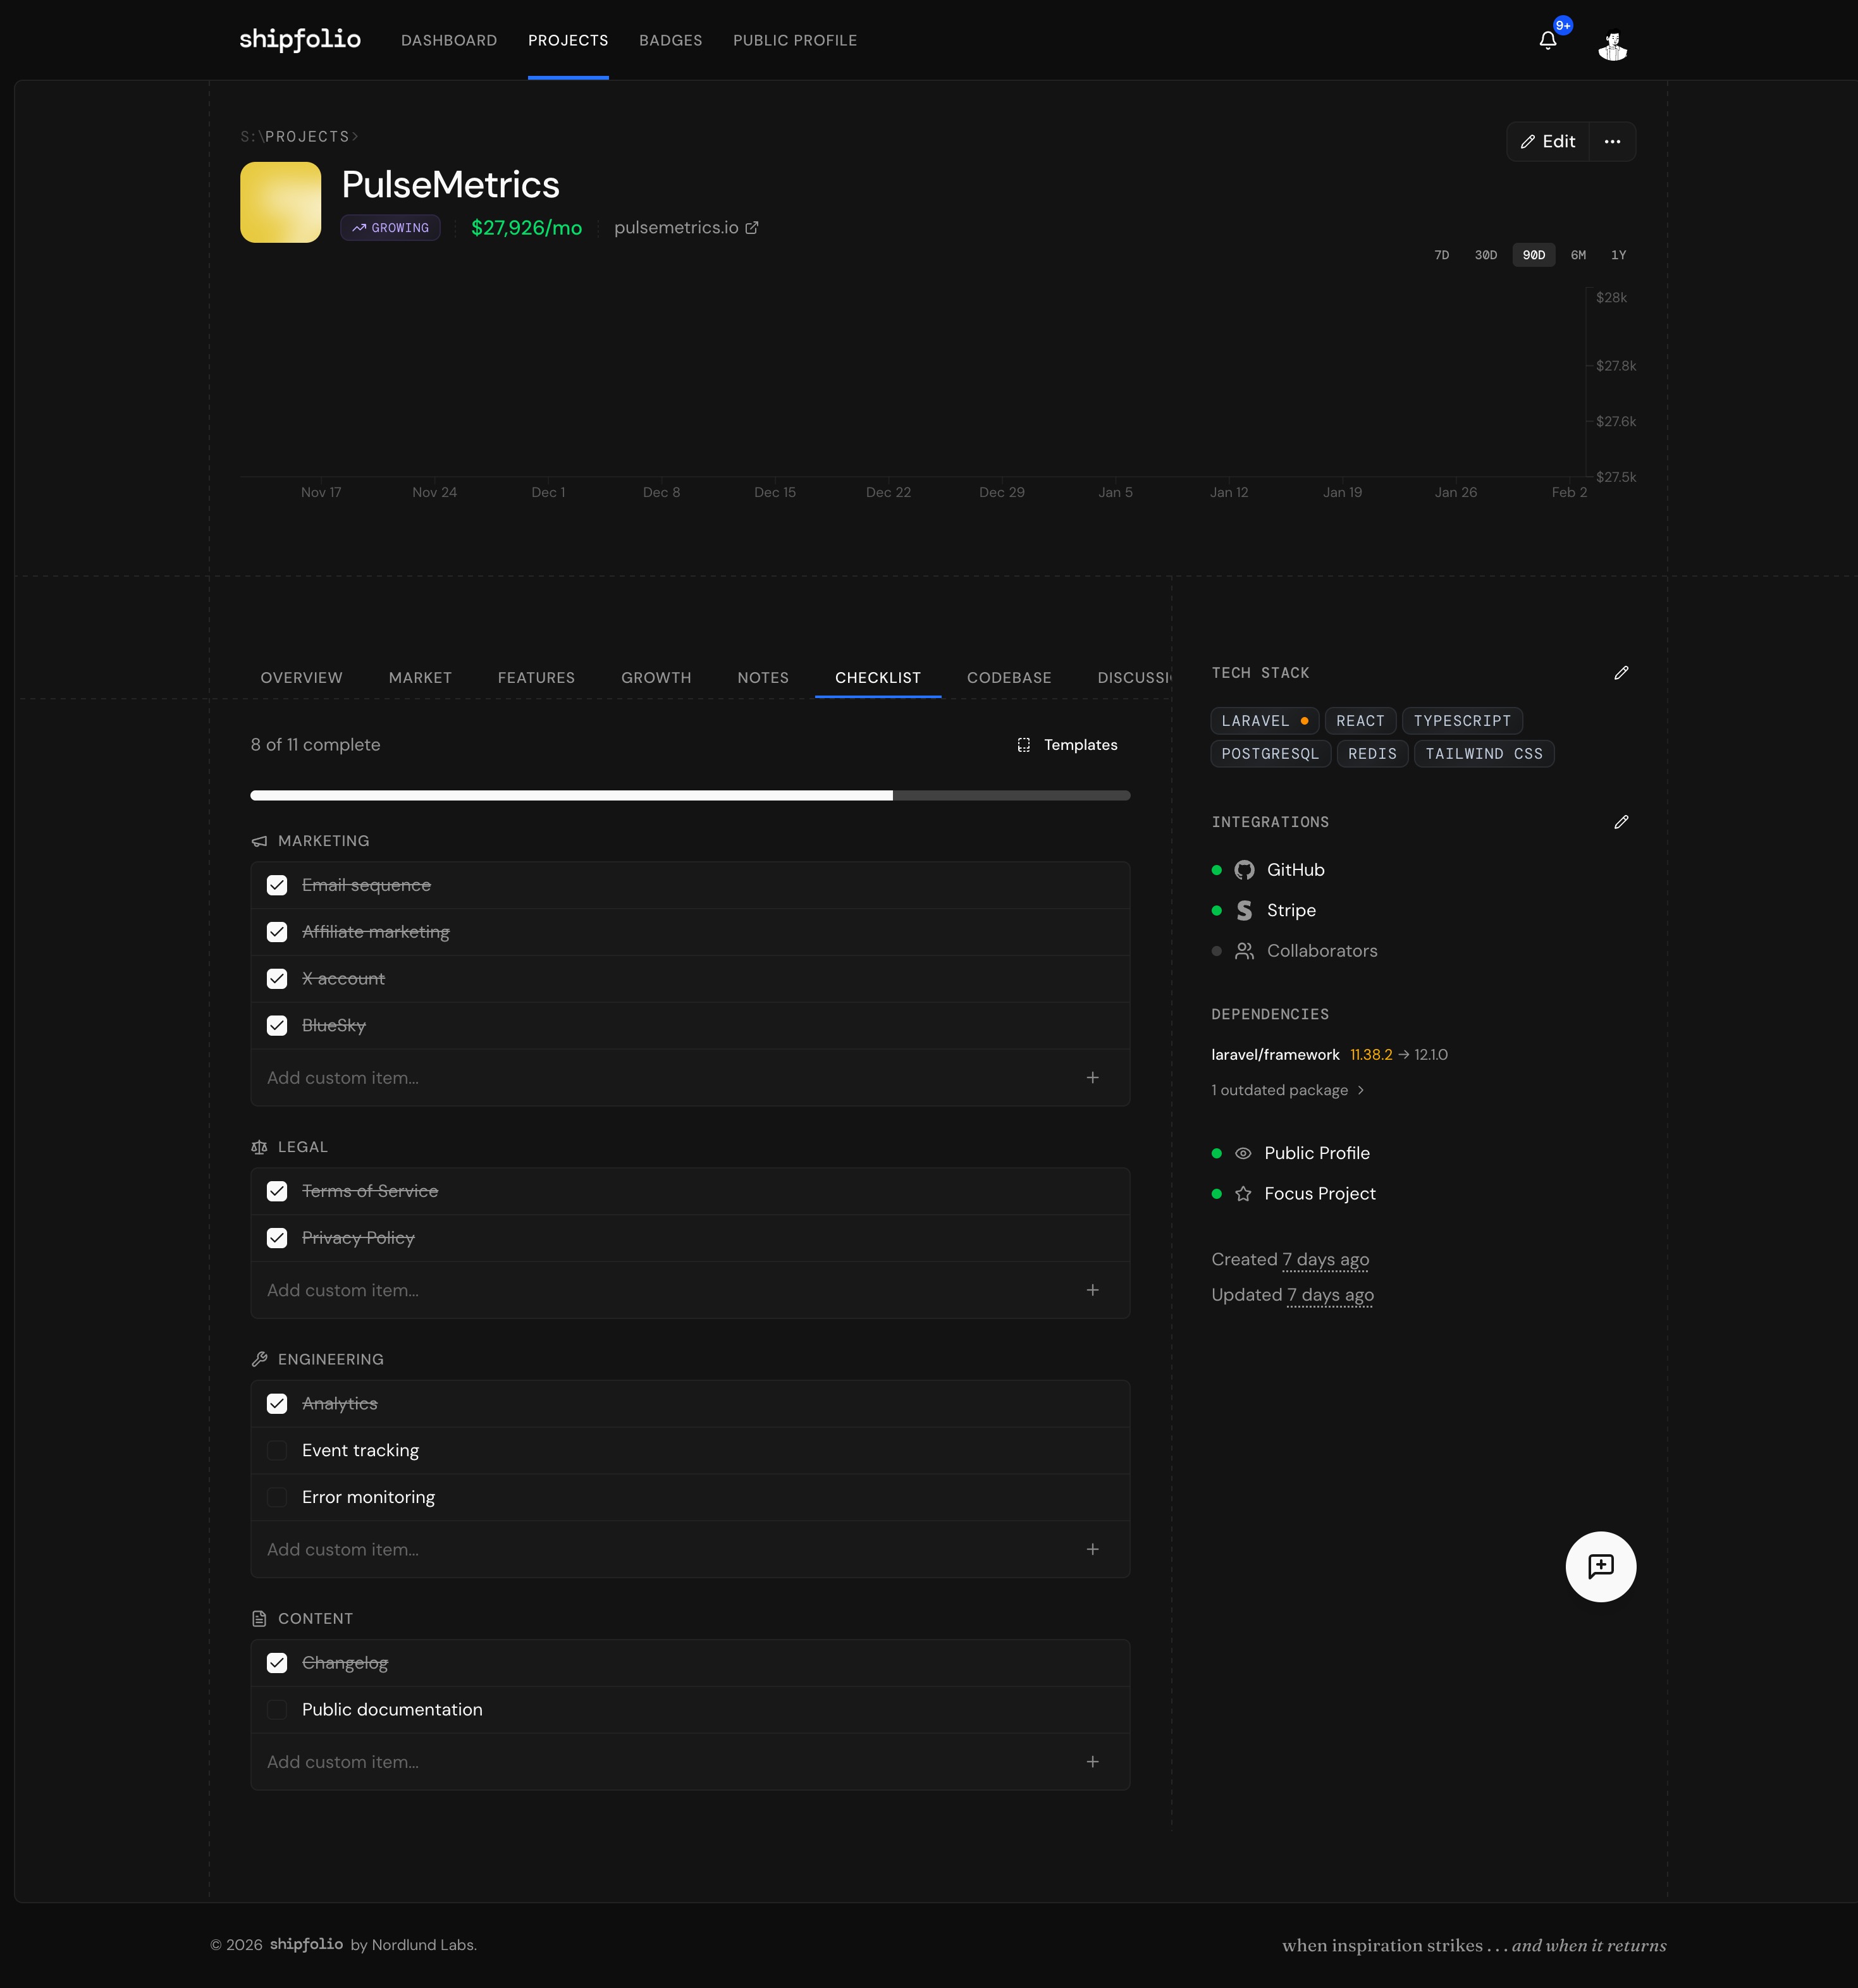Click the Edit project button

(1547, 142)
